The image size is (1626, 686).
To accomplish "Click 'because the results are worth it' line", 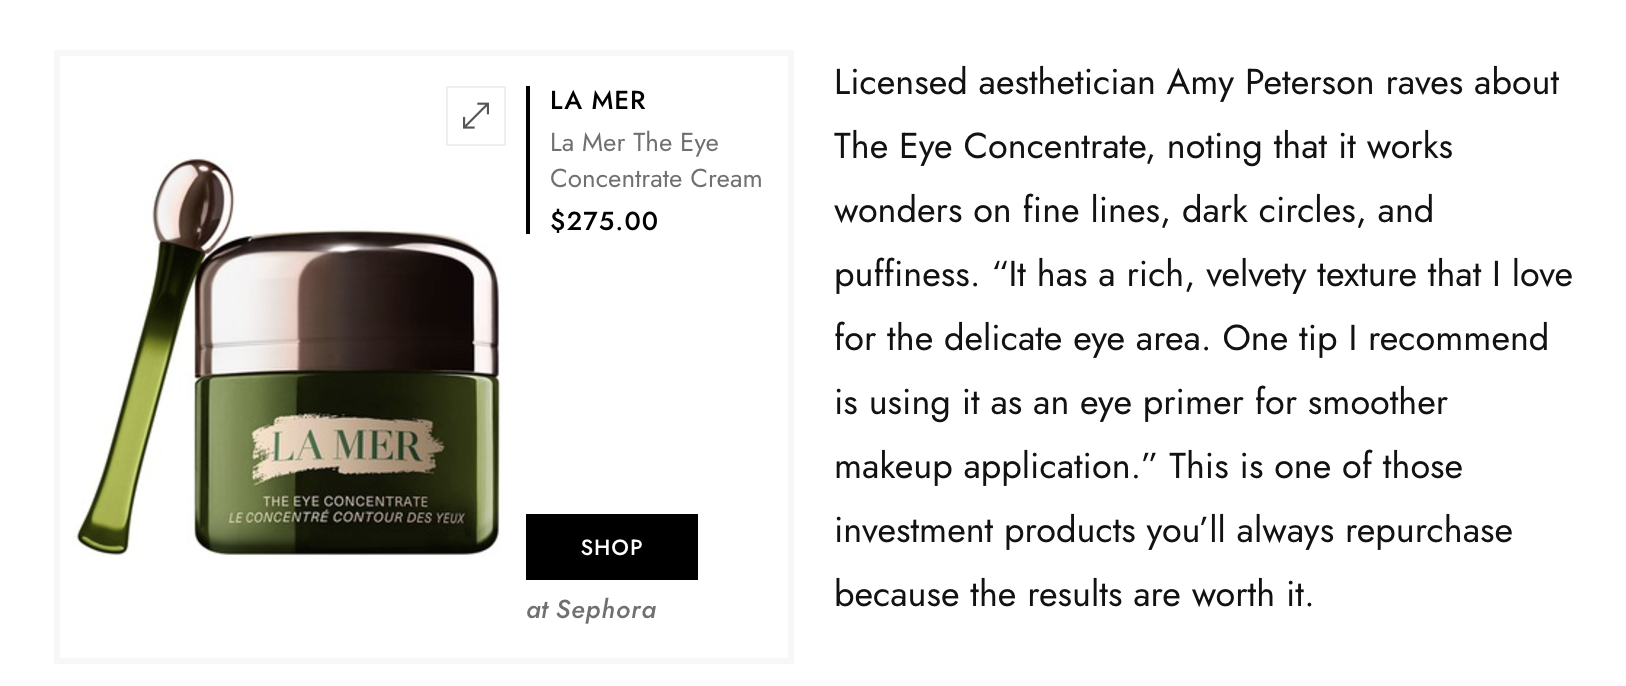I will tap(1072, 595).
